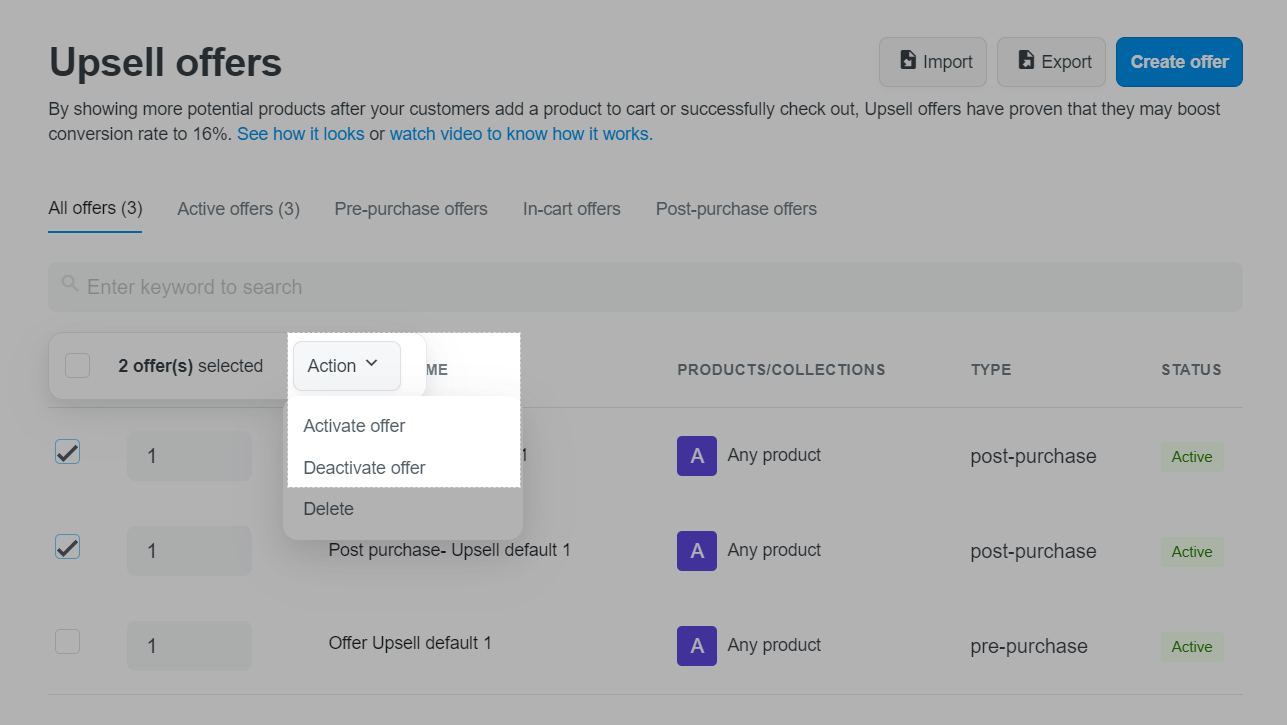The image size is (1287, 725).
Task: Switch to the All offers (3) tab
Action: pyautogui.click(x=95, y=208)
